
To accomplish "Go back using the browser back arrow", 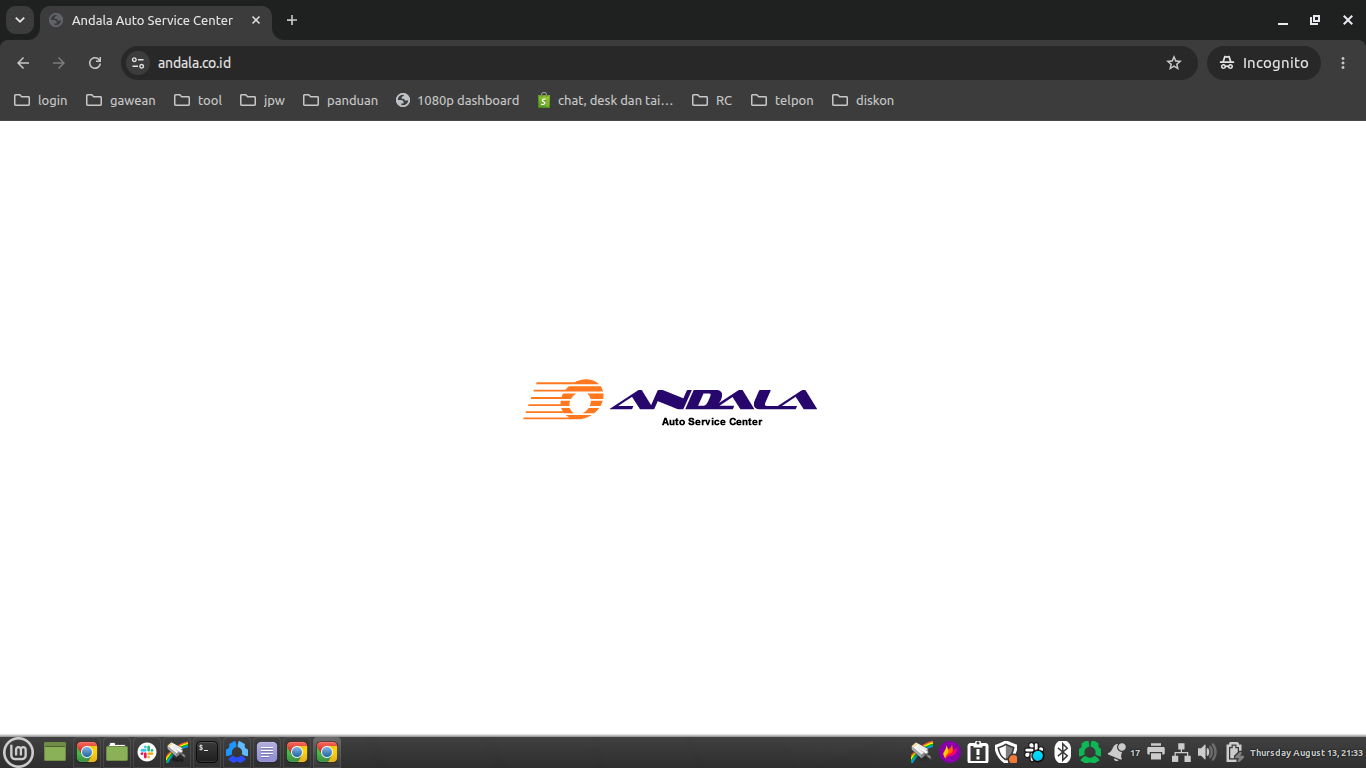I will tap(23, 63).
